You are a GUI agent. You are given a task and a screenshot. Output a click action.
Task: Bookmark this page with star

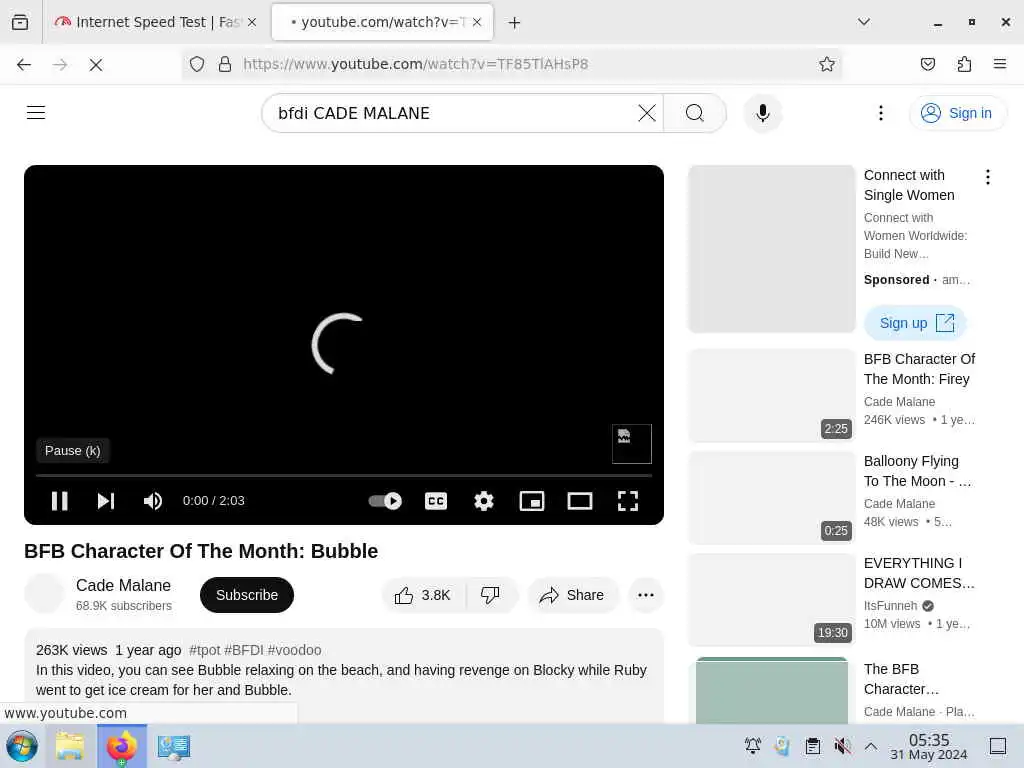click(827, 64)
